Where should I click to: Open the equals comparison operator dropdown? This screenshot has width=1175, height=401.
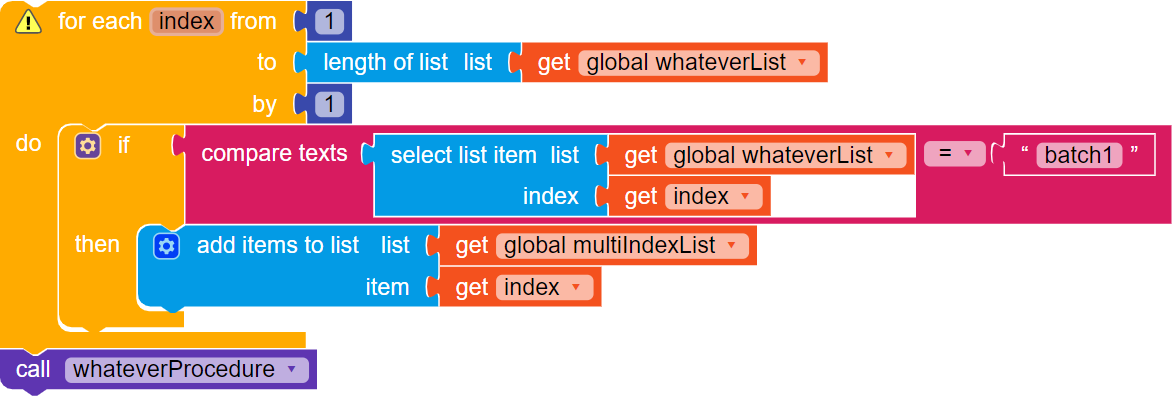(967, 154)
